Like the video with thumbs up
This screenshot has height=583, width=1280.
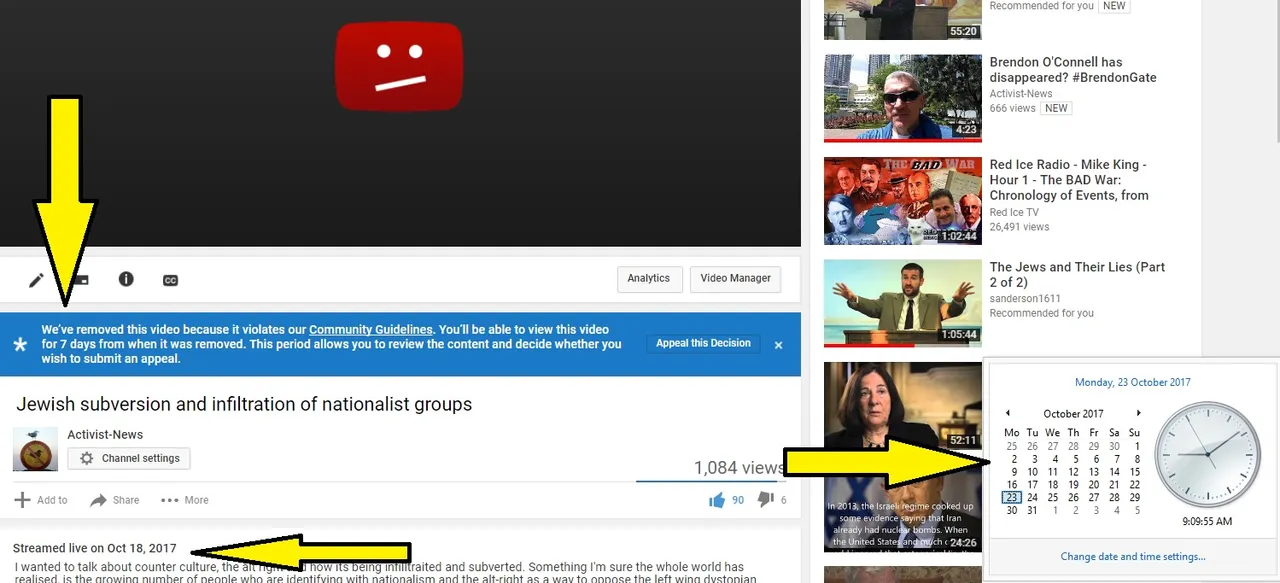(726, 500)
